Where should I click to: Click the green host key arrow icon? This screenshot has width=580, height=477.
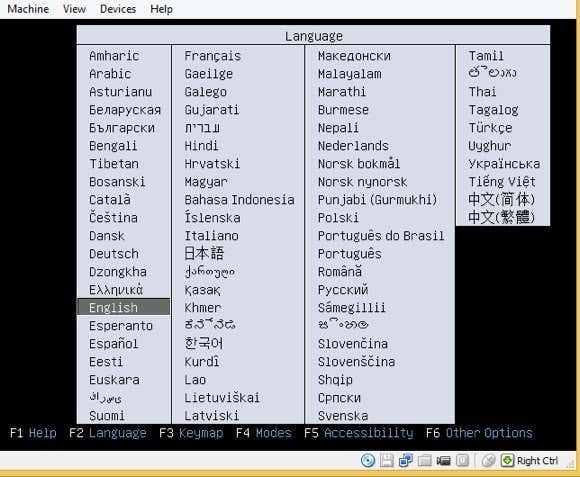pyautogui.click(x=508, y=460)
